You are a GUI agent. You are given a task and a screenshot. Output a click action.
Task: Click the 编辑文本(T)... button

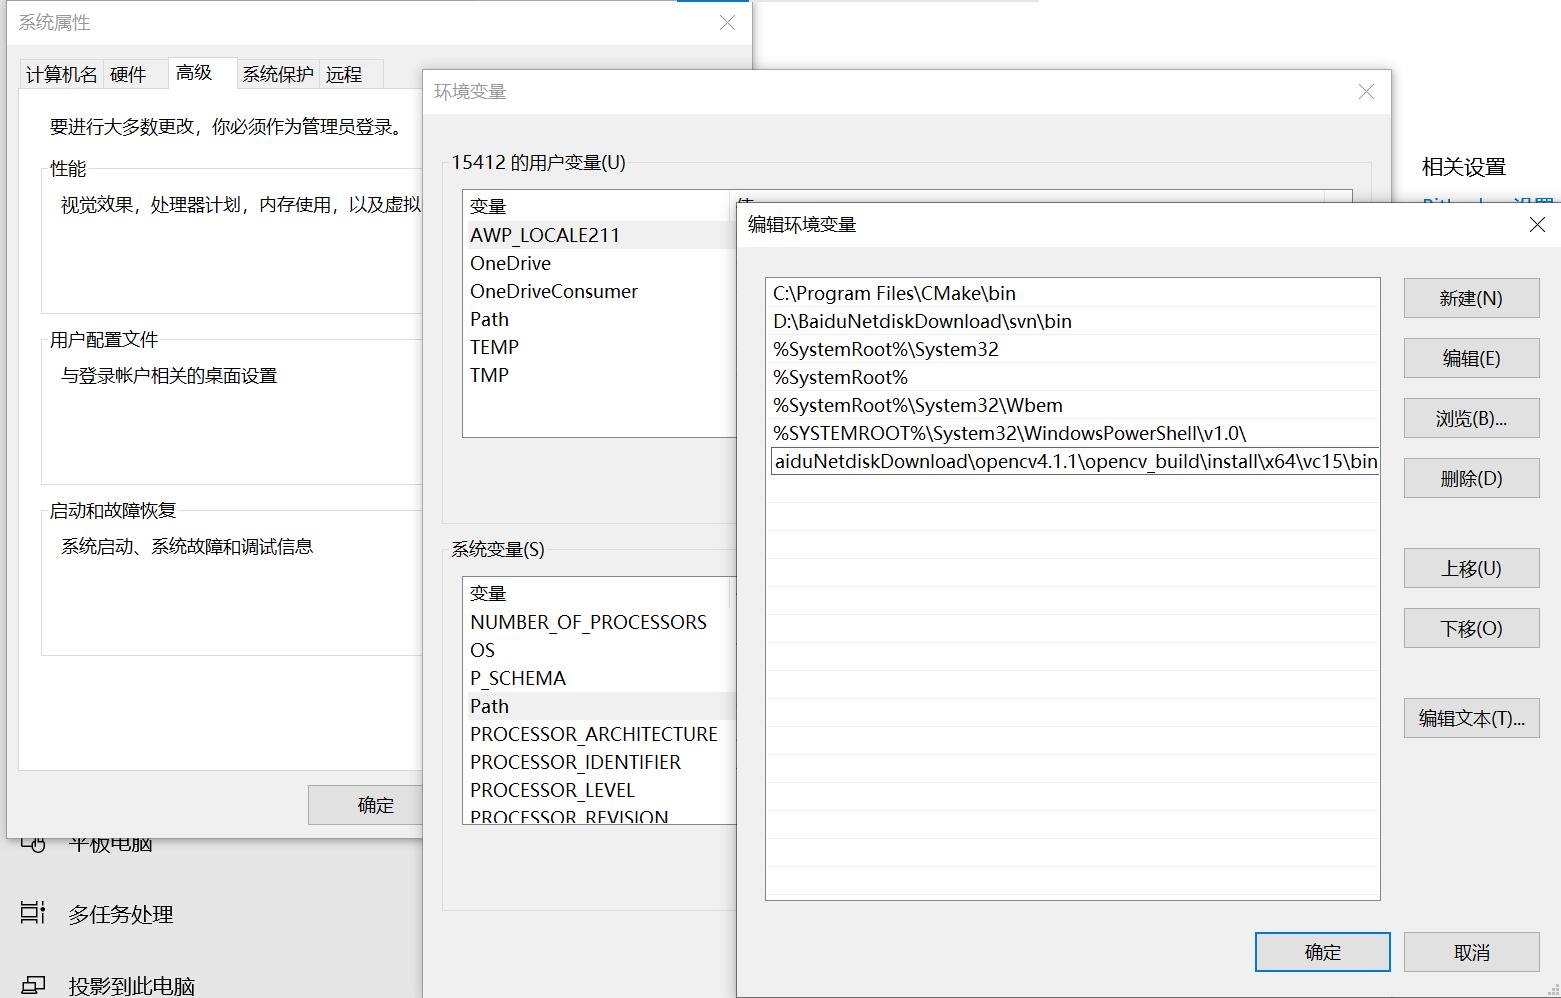tap(1470, 717)
